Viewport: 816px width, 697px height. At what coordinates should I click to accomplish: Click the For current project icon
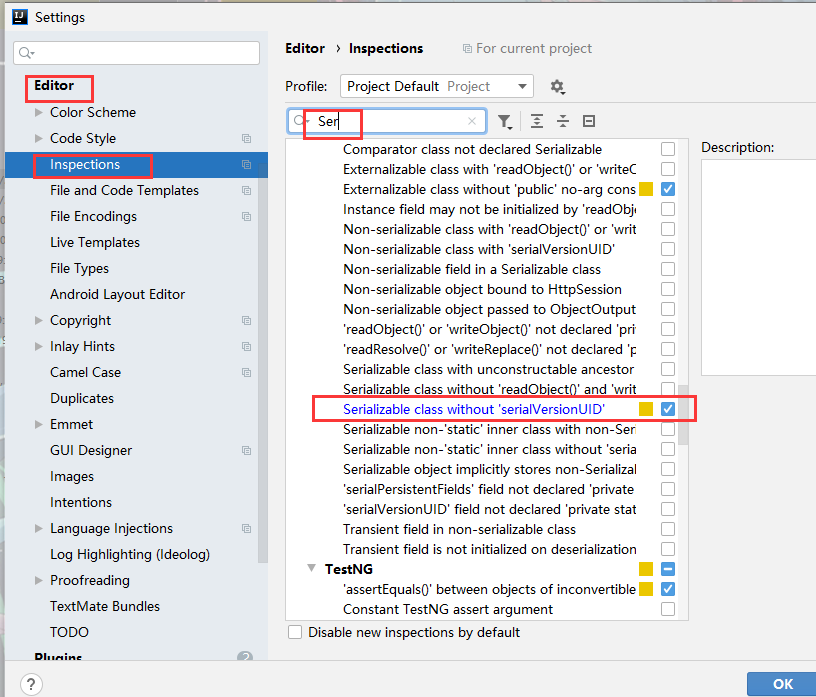click(467, 48)
